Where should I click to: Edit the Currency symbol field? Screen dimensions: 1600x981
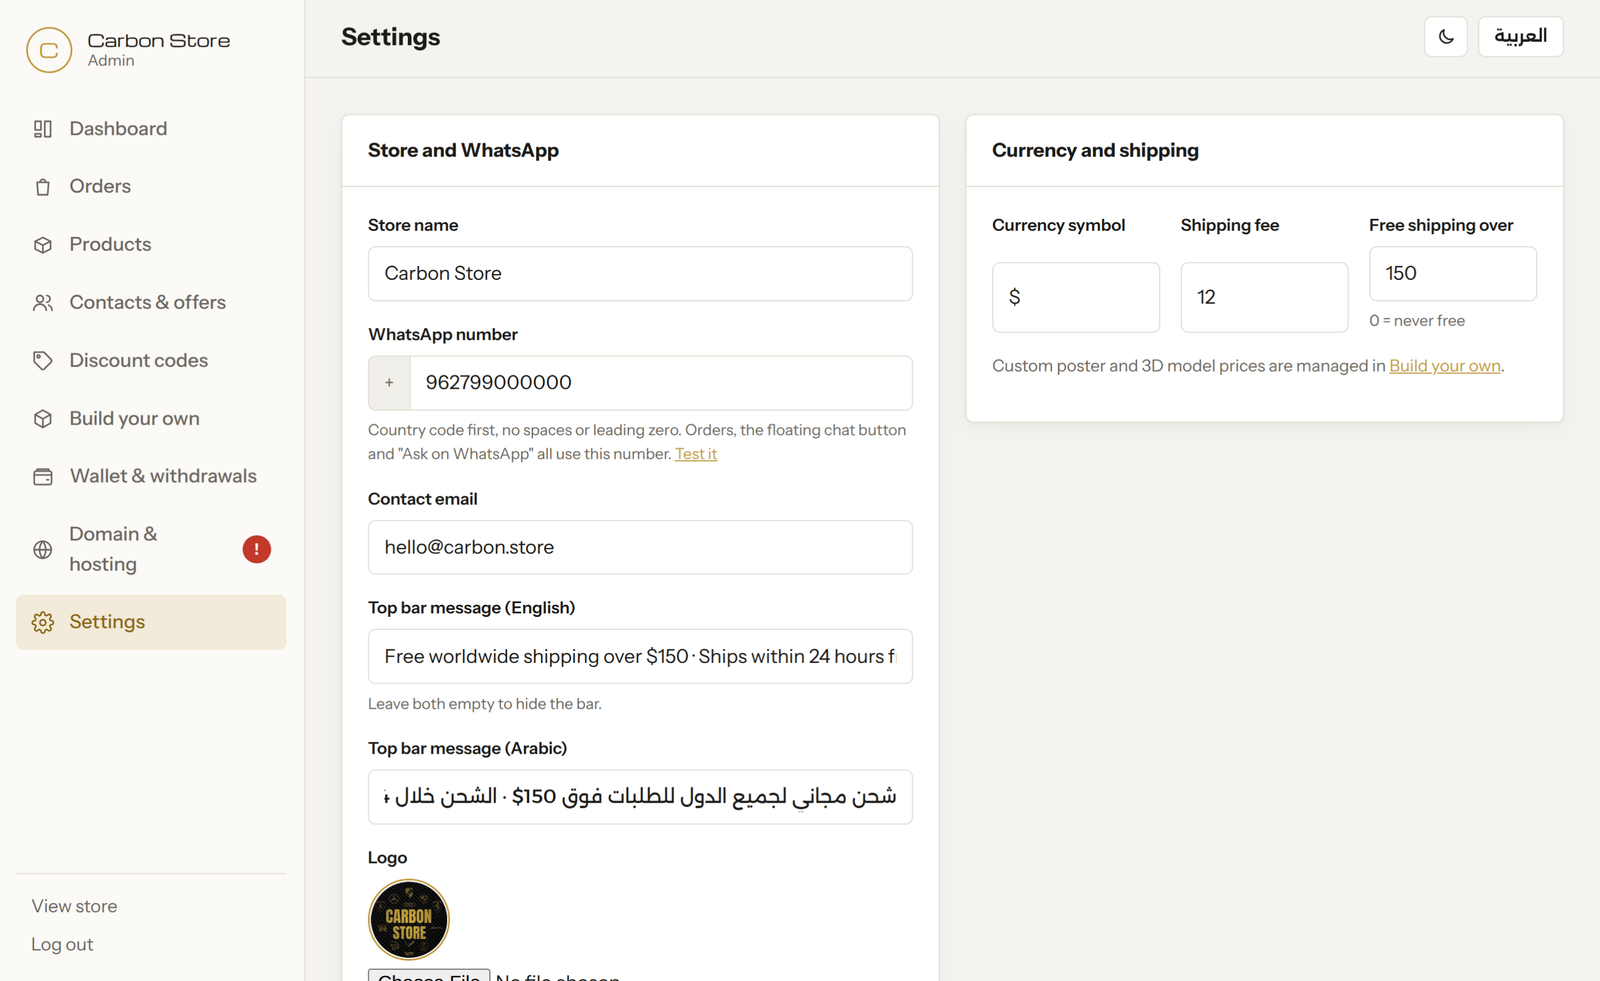[x=1076, y=297]
